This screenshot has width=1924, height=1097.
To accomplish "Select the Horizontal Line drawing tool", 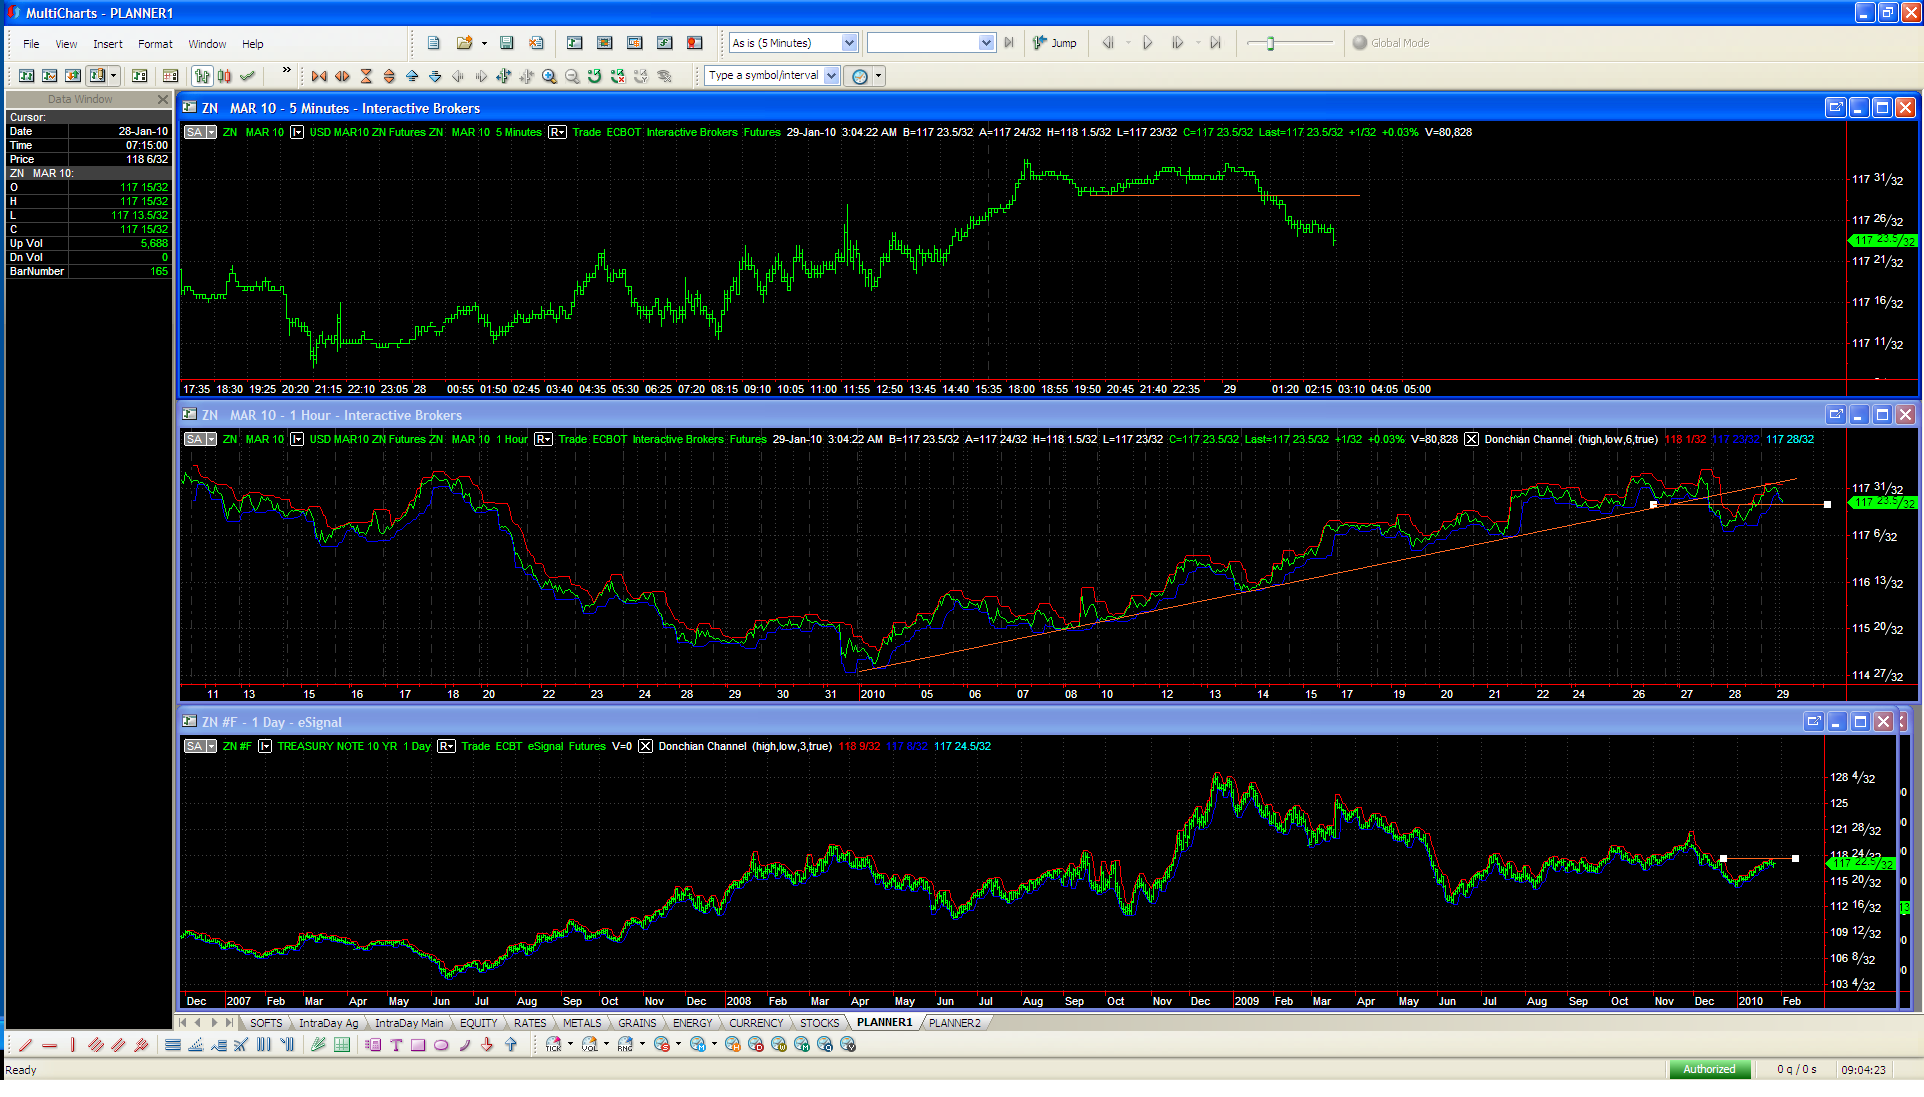I will pyautogui.click(x=49, y=1045).
